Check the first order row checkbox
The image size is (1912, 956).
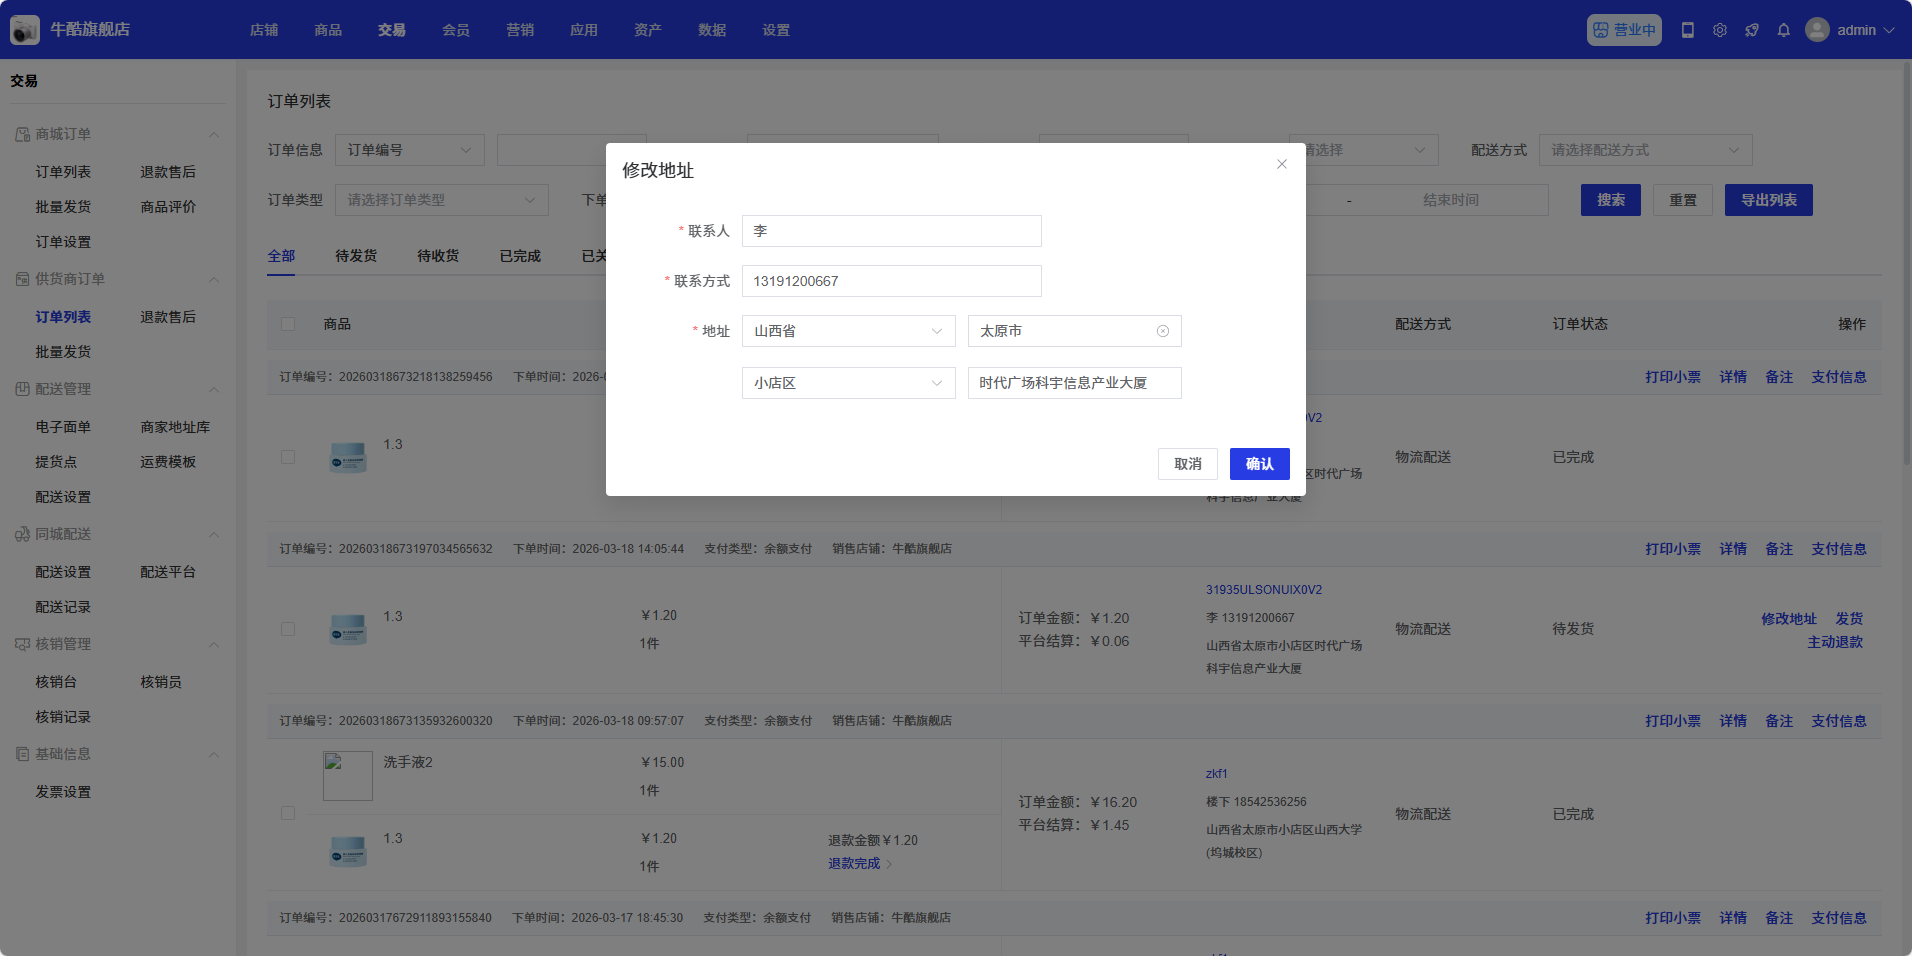(288, 457)
